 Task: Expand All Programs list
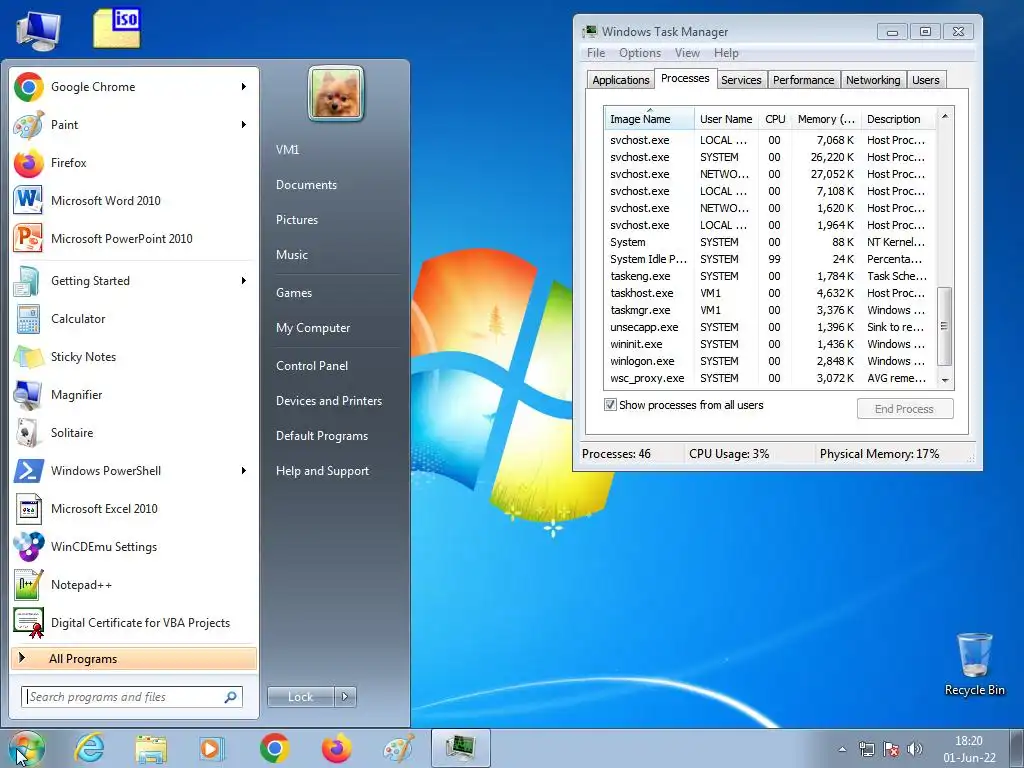tap(134, 659)
